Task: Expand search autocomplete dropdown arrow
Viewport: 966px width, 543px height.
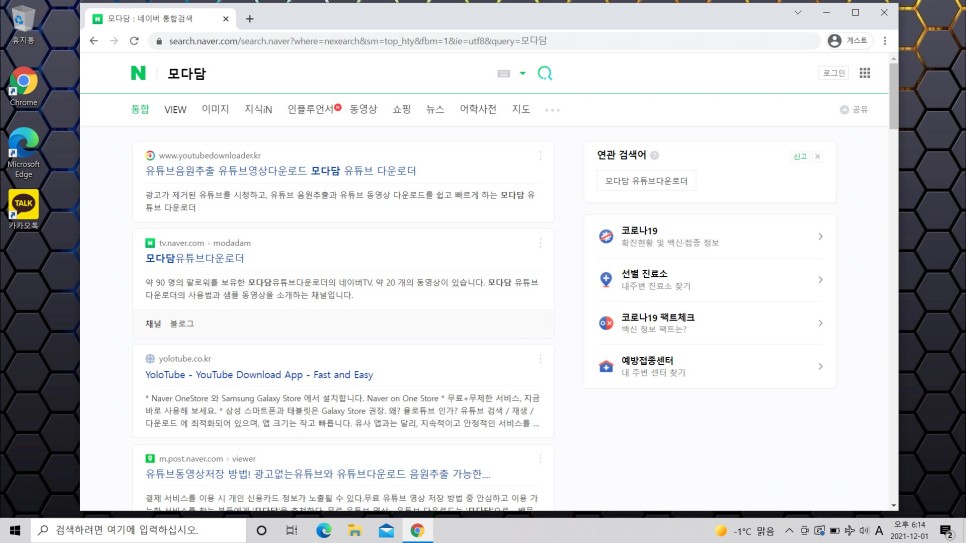Action: click(522, 73)
